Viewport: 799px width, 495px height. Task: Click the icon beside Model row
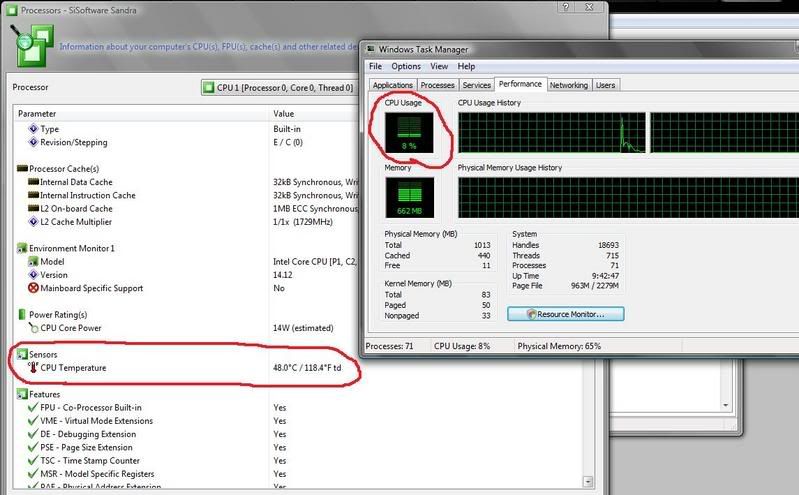[33, 261]
